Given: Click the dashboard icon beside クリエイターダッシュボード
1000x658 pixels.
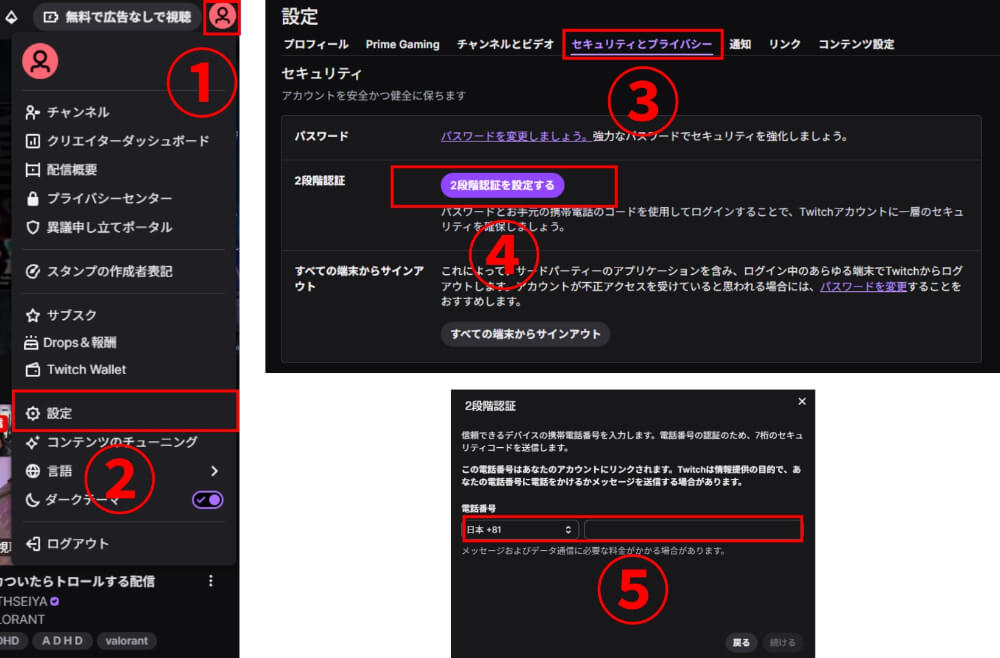Looking at the screenshot, I should [x=33, y=141].
